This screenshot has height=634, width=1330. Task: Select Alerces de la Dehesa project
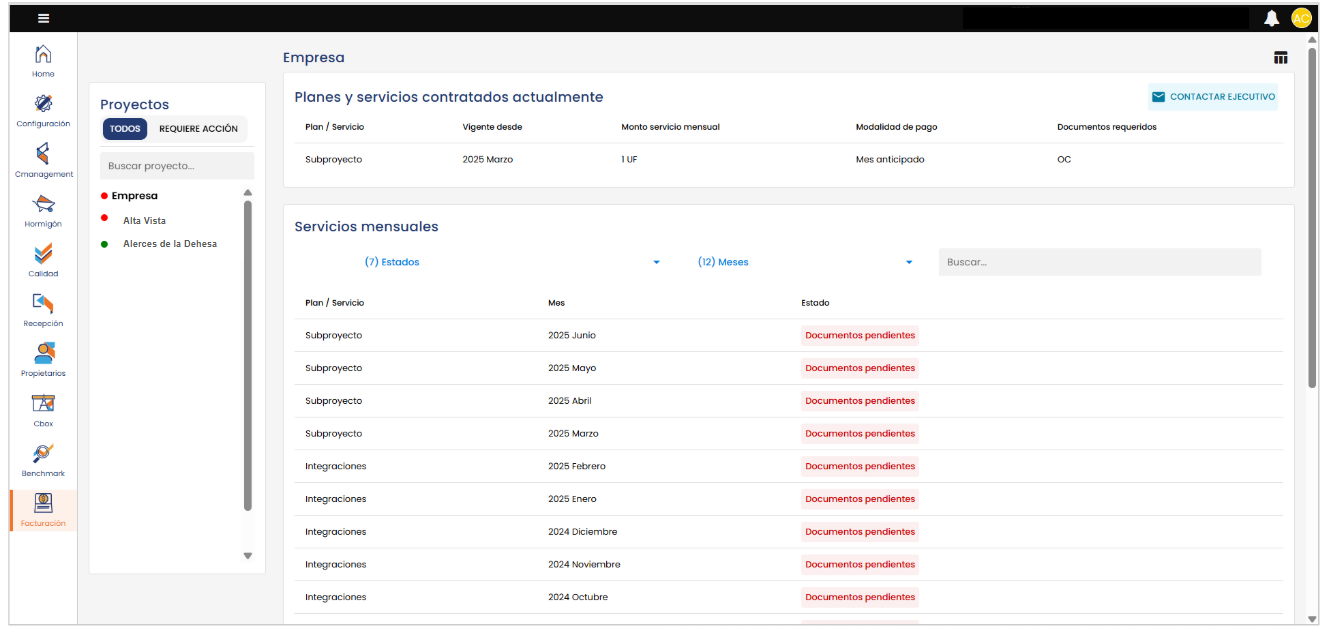169,244
